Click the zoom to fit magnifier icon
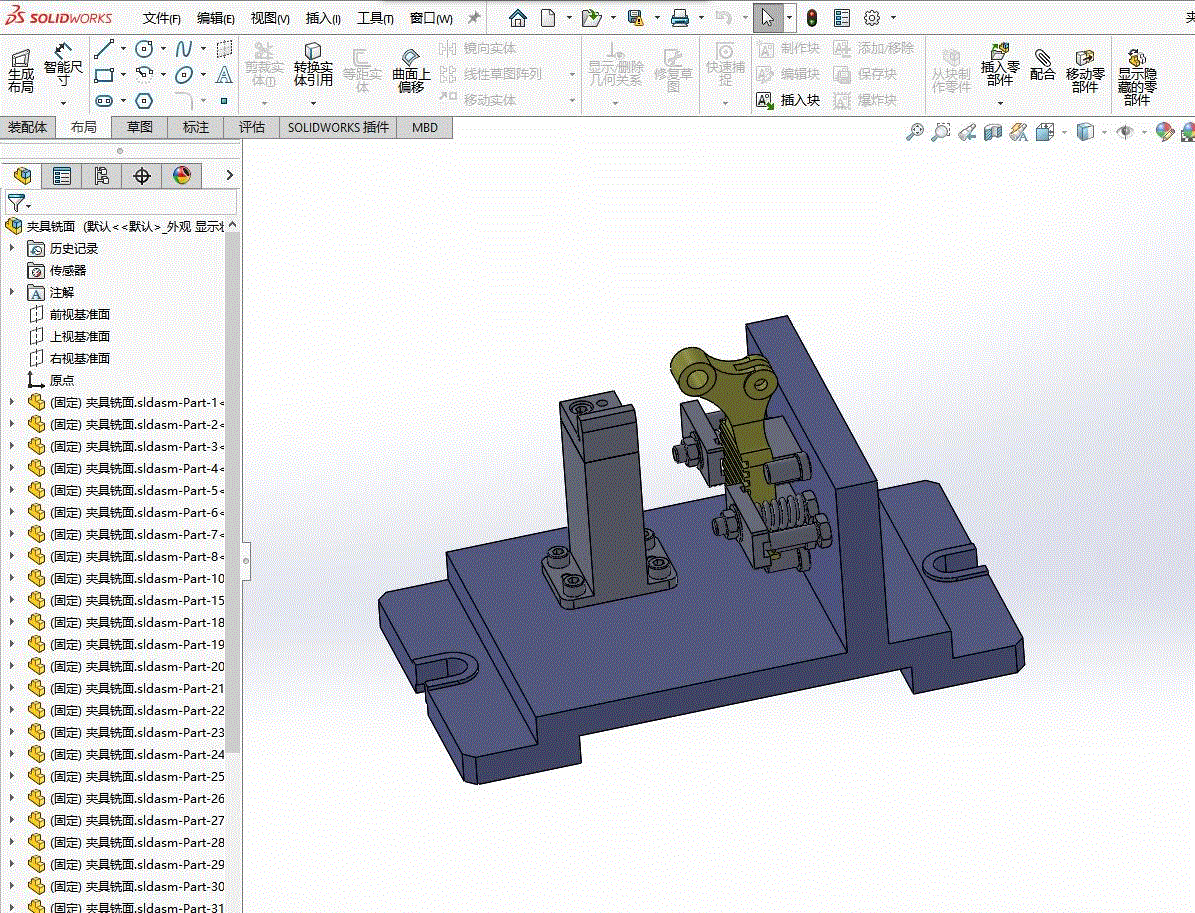This screenshot has height=913, width=1195. coord(914,132)
